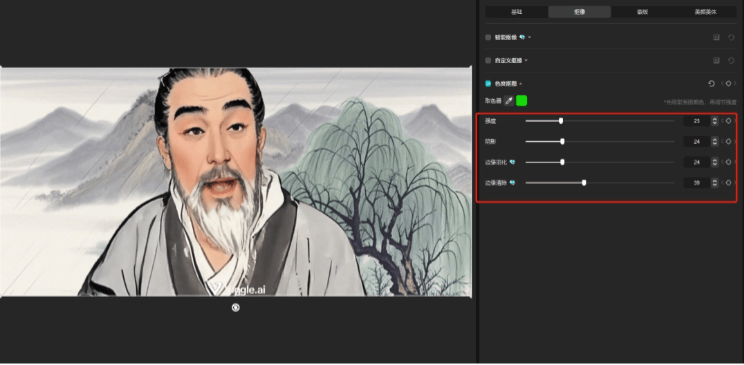
Task: Click the rotate handle below preview
Action: pos(235,308)
